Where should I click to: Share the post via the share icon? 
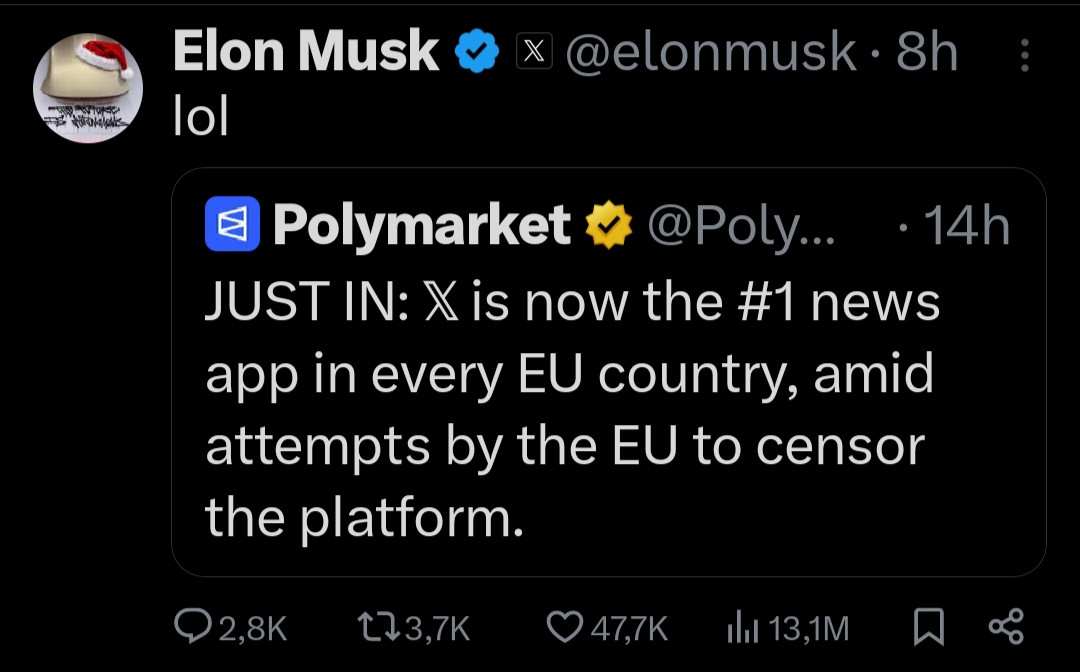coord(1005,627)
